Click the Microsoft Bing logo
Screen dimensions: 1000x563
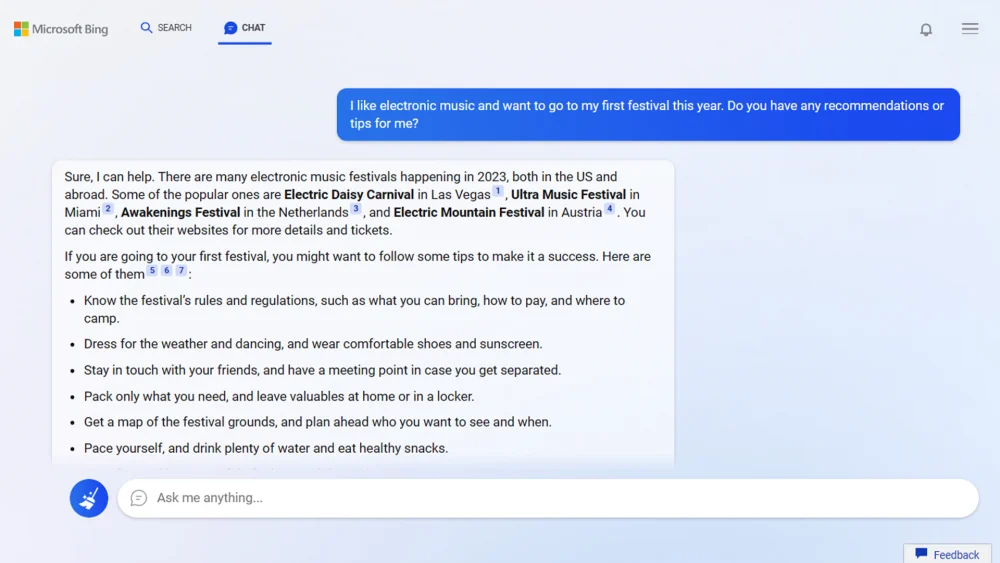point(61,29)
